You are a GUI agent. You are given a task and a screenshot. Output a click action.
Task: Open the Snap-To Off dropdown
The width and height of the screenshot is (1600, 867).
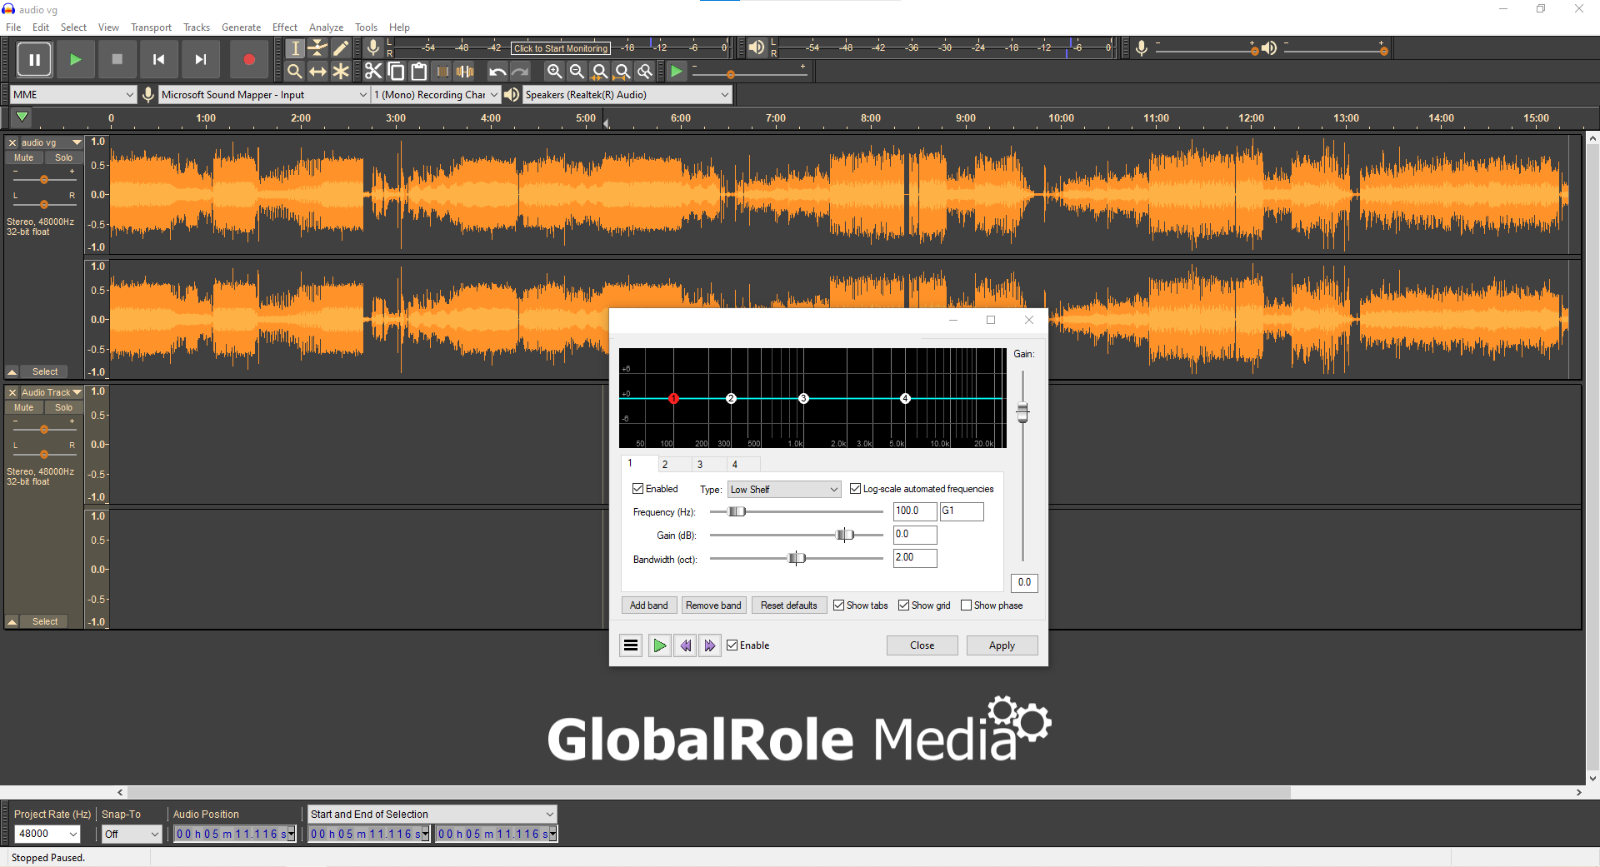pyautogui.click(x=132, y=833)
